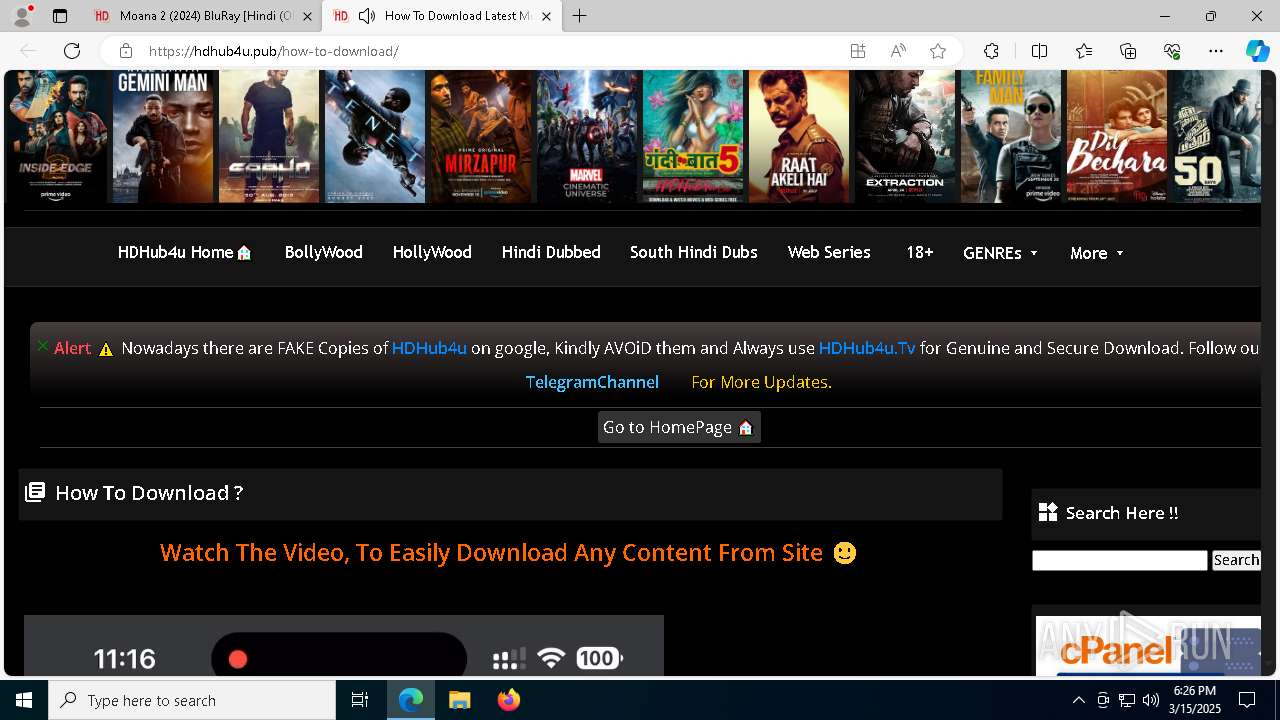Close the Moana 2 tab
Screen dimensions: 1280x720
307,16
